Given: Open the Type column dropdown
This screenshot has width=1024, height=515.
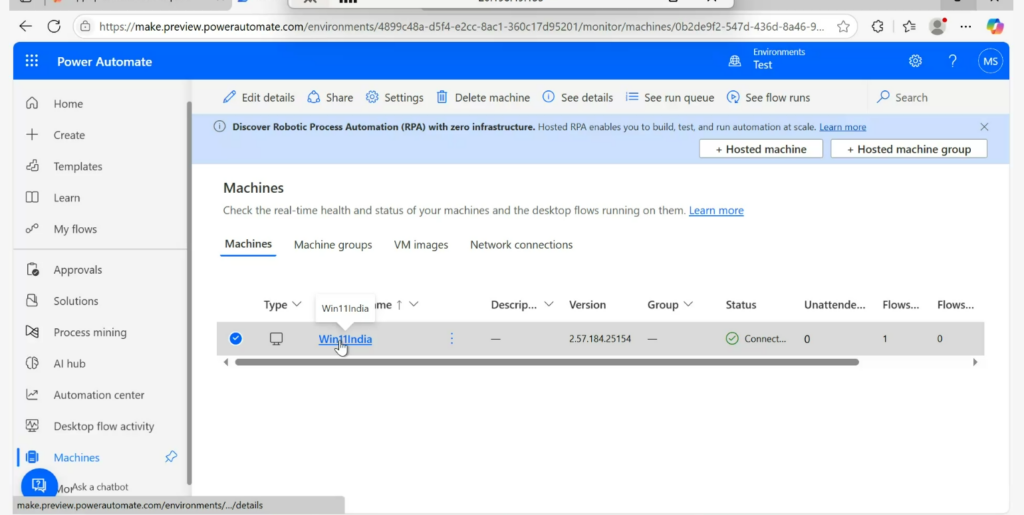Looking at the screenshot, I should pyautogui.click(x=296, y=304).
